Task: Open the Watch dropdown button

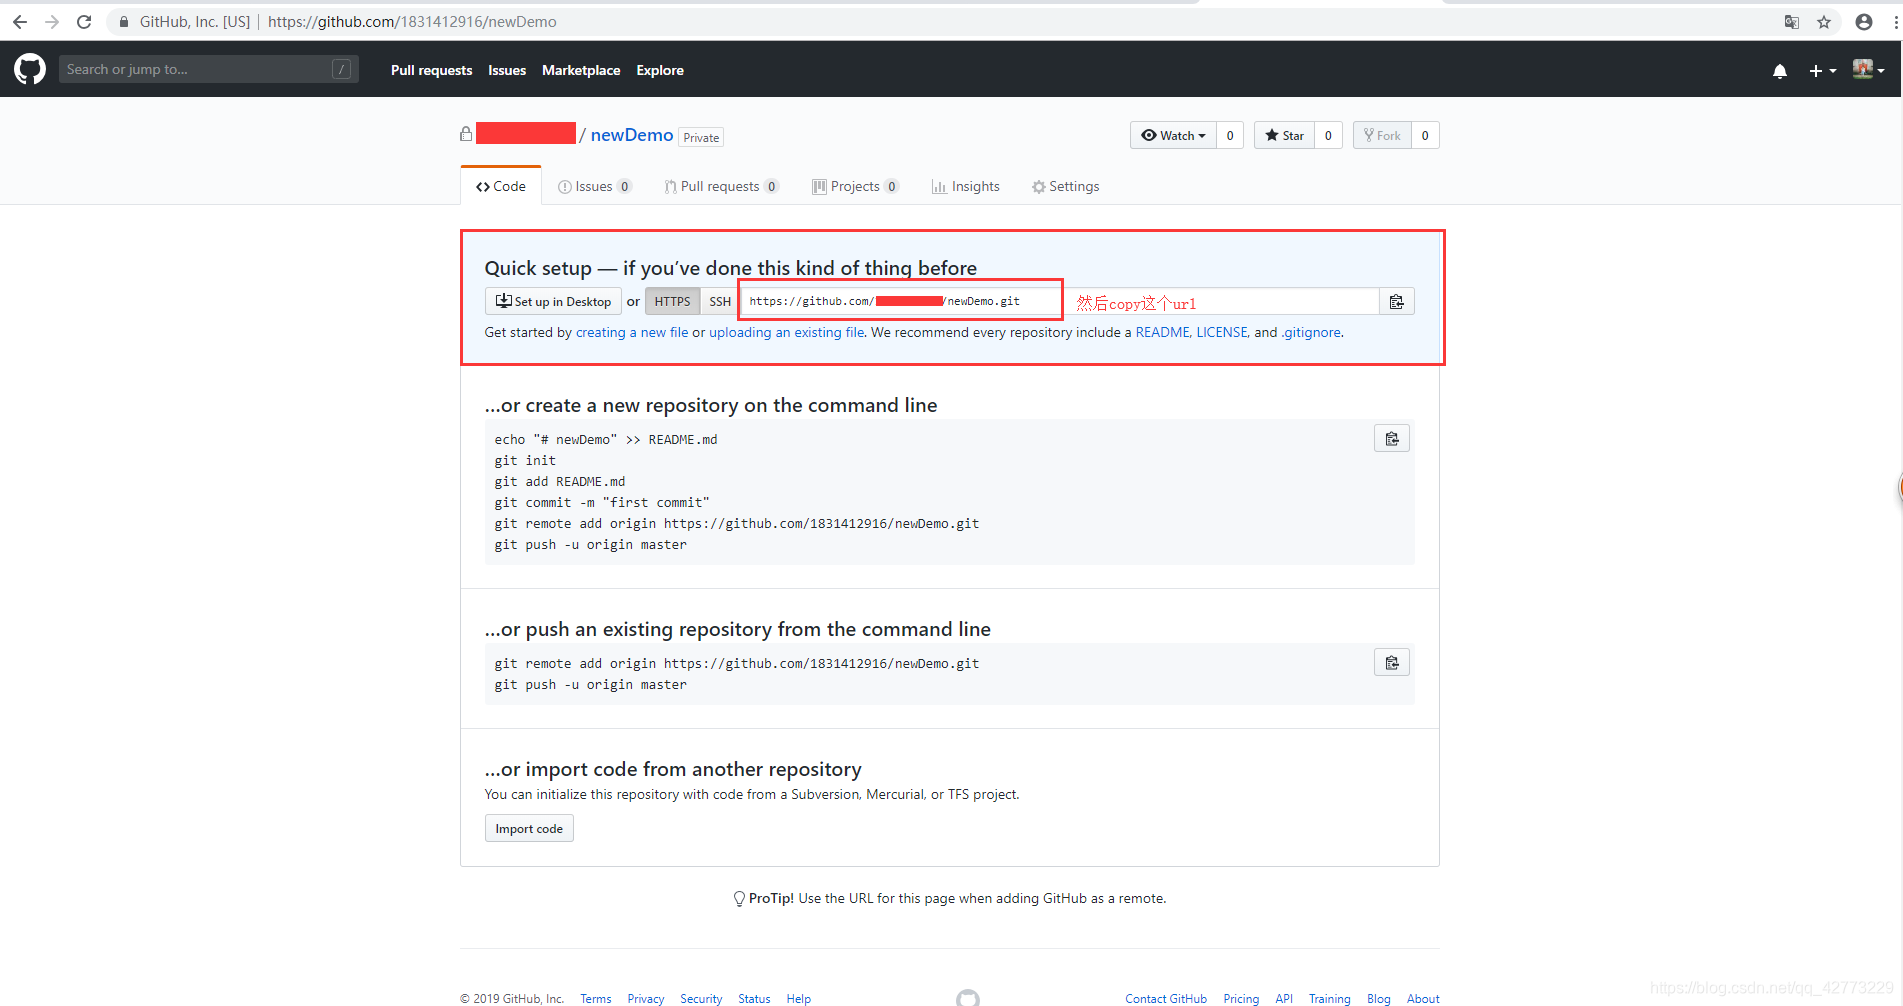Action: tap(1174, 135)
